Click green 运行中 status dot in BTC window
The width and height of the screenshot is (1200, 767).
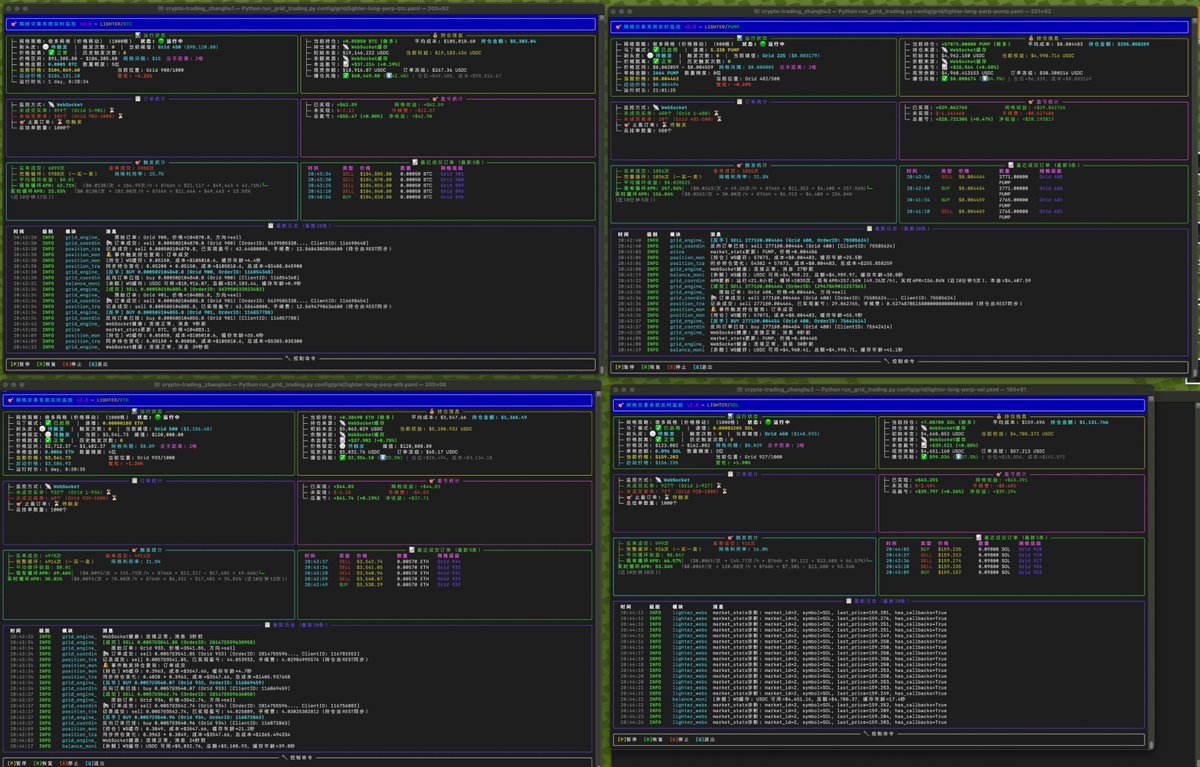coord(162,40)
